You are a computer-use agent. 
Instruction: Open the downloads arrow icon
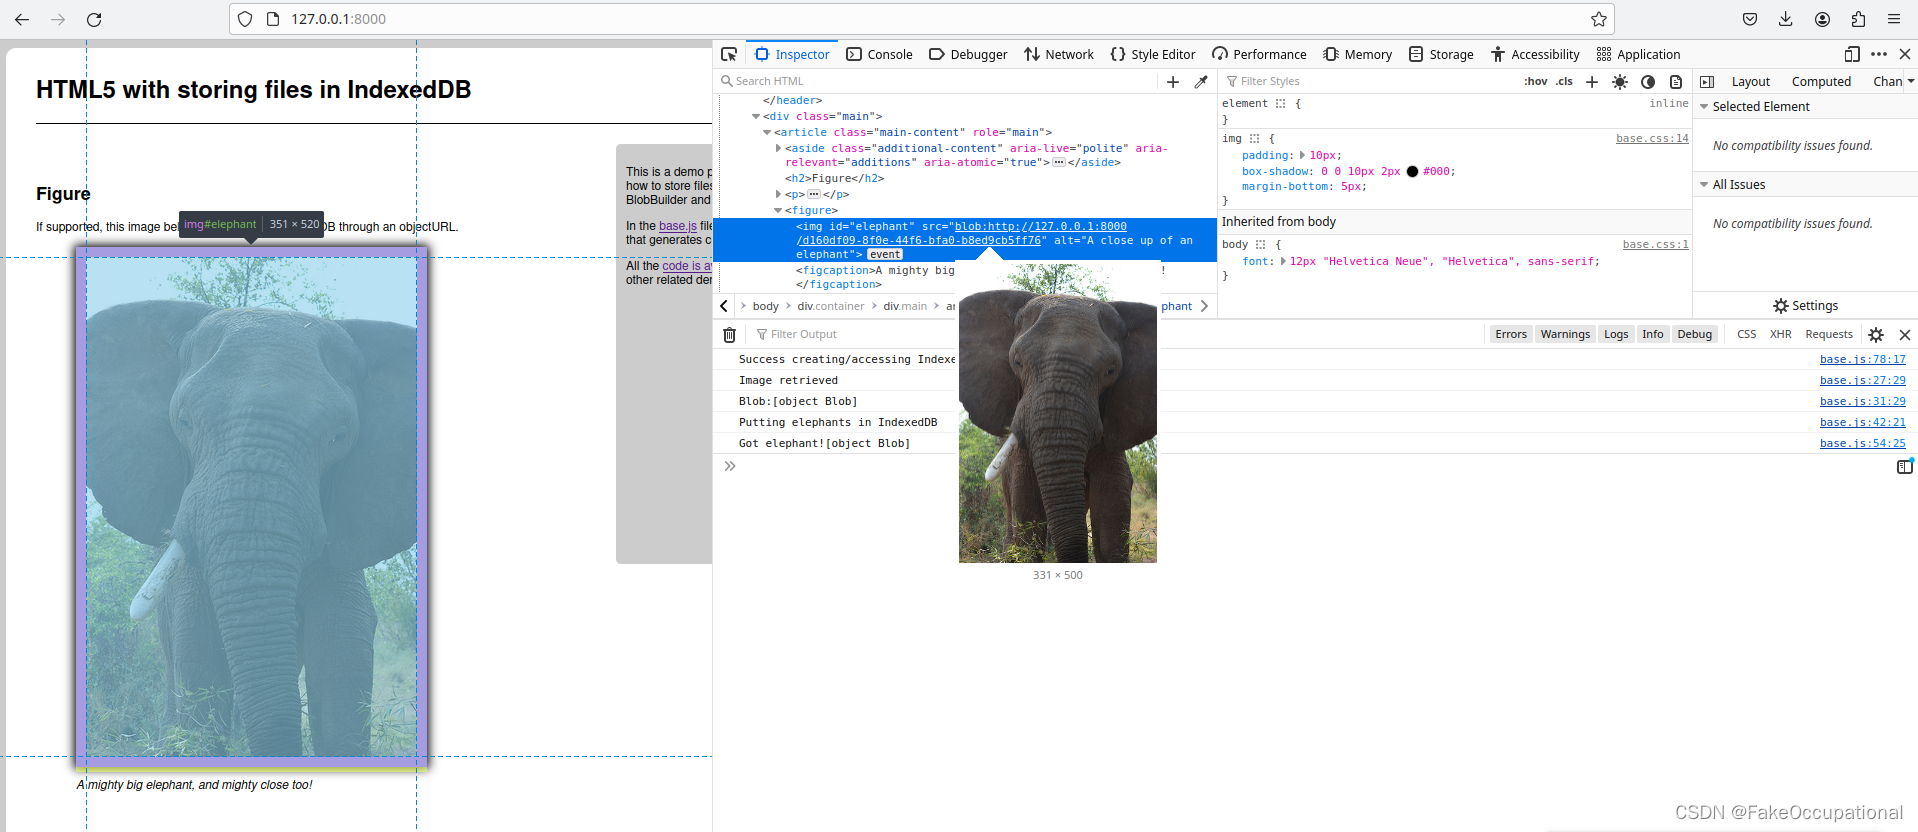pos(1786,19)
